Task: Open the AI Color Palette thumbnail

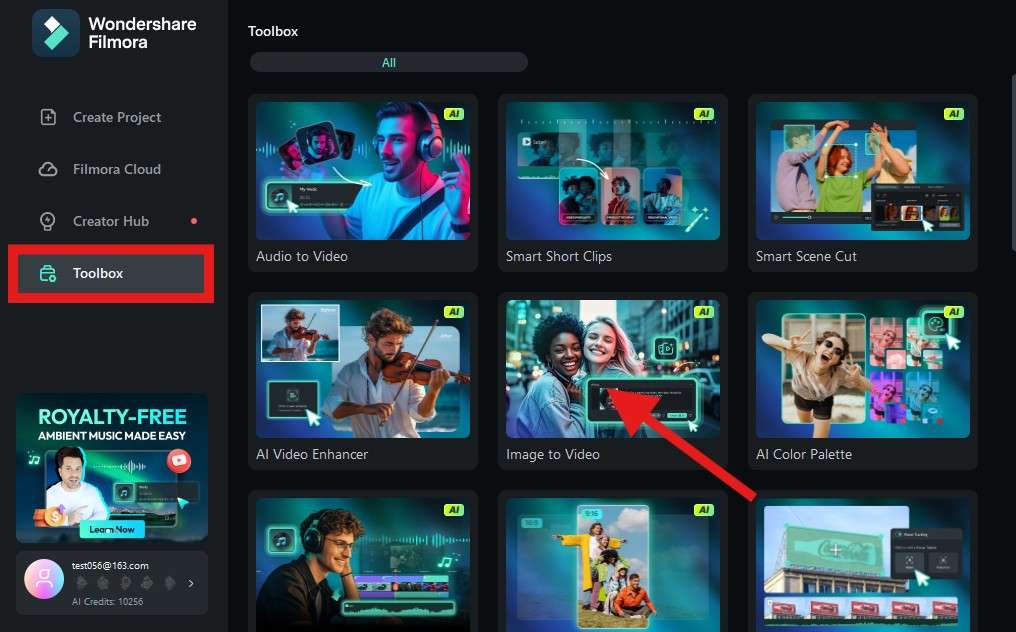Action: point(862,369)
